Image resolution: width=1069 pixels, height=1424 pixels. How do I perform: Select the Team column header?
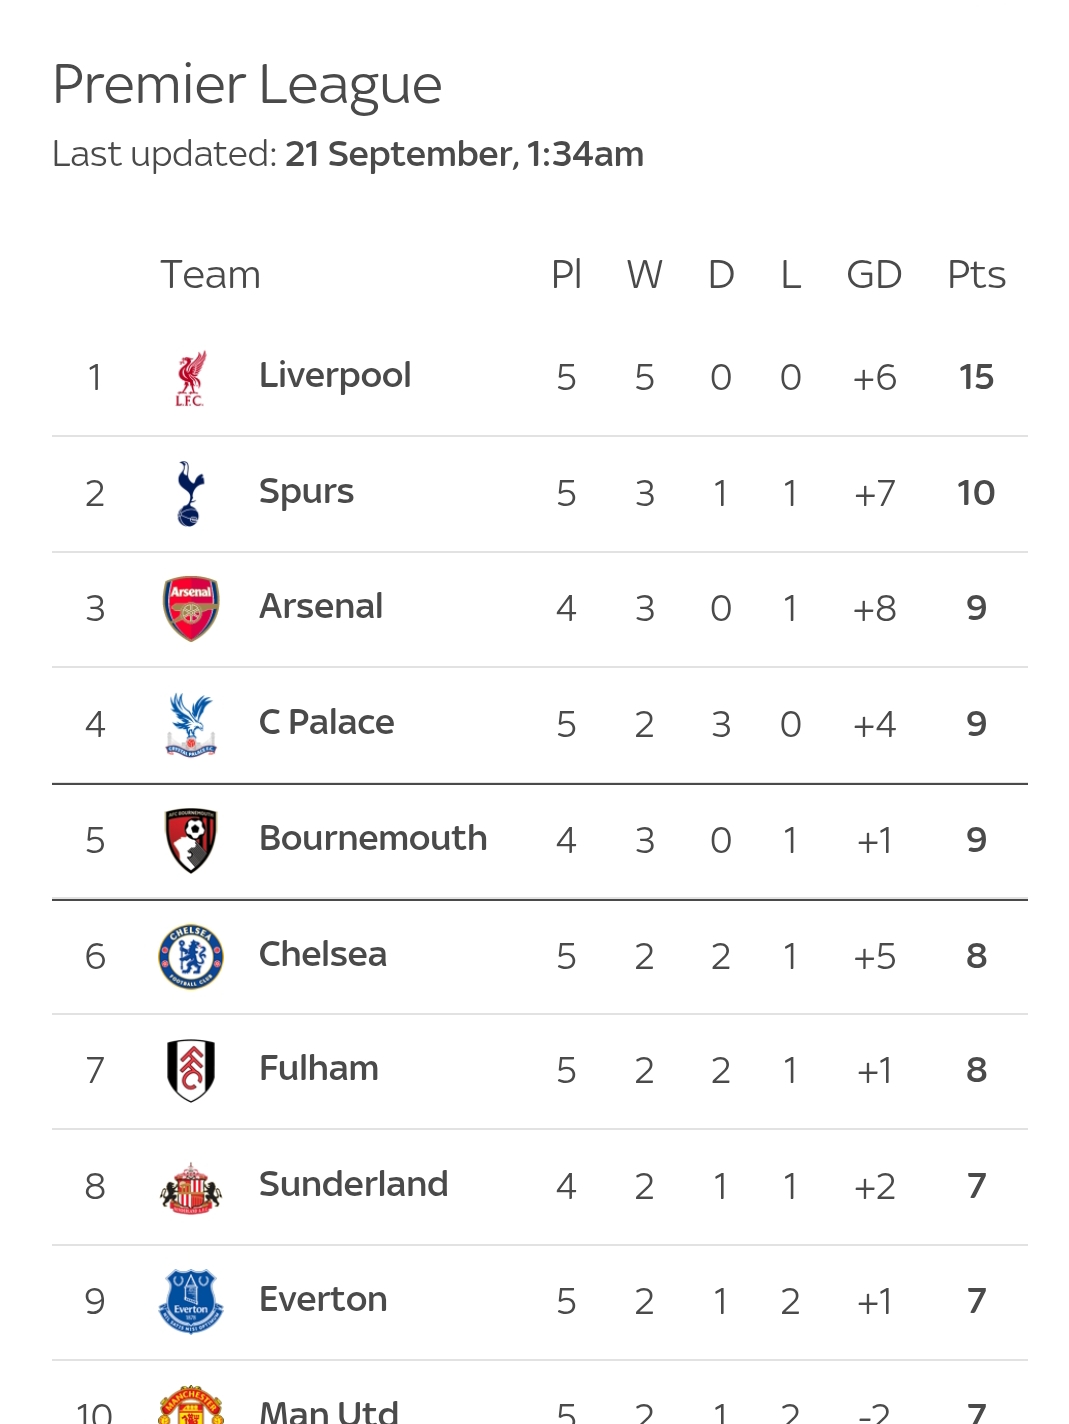point(210,274)
